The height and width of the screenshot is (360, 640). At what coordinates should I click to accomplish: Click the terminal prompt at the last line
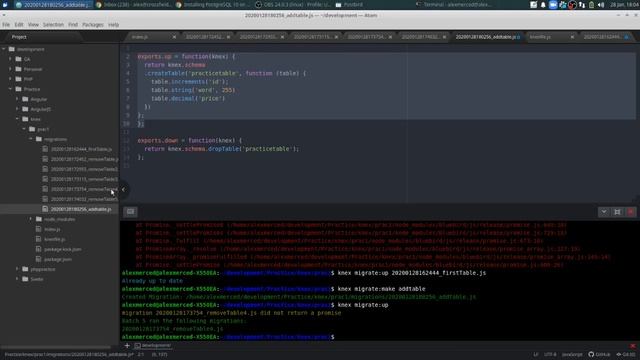[228, 337]
